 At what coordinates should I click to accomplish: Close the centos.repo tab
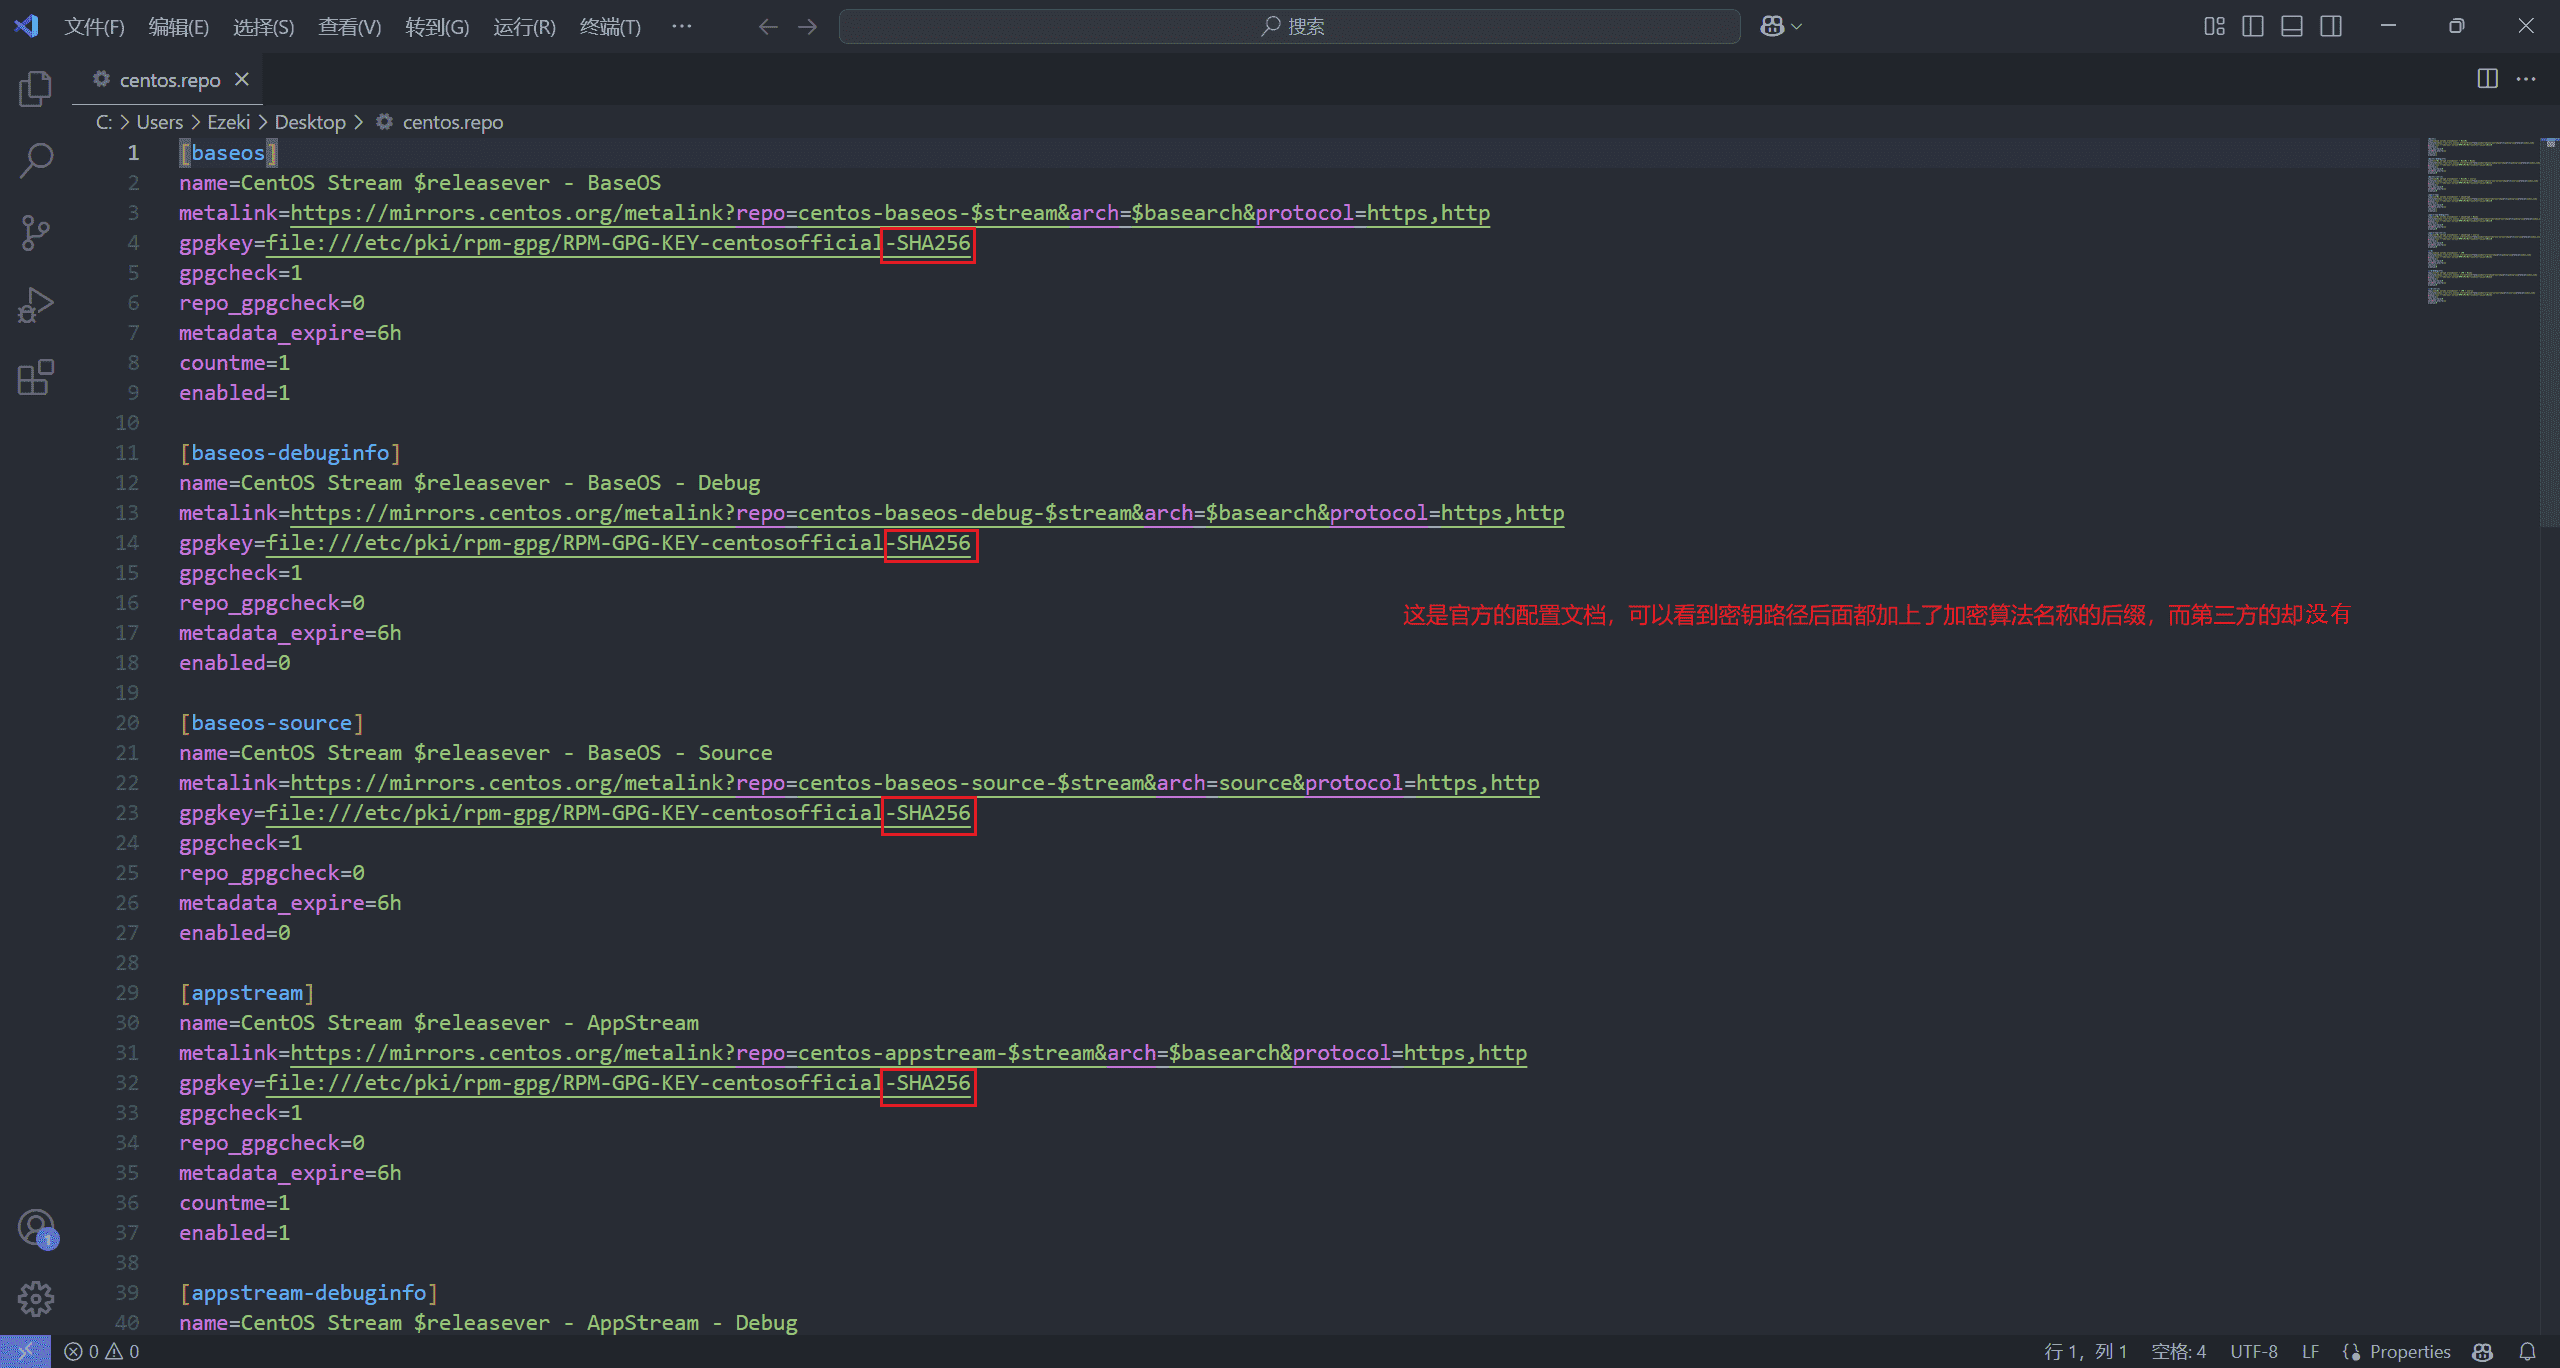[x=242, y=79]
